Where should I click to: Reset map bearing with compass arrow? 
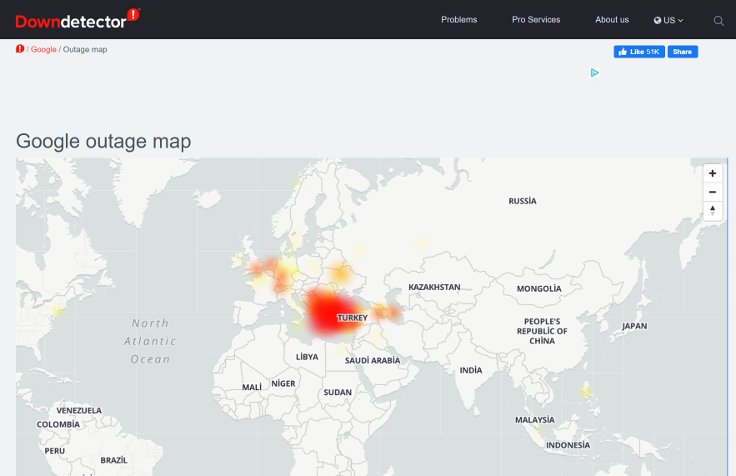713,211
